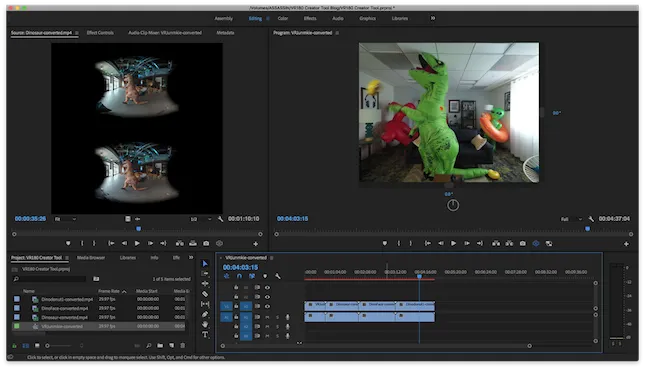Open Source panel menu icon
Image resolution: width=645 pixels, height=369 pixels.
point(77,33)
